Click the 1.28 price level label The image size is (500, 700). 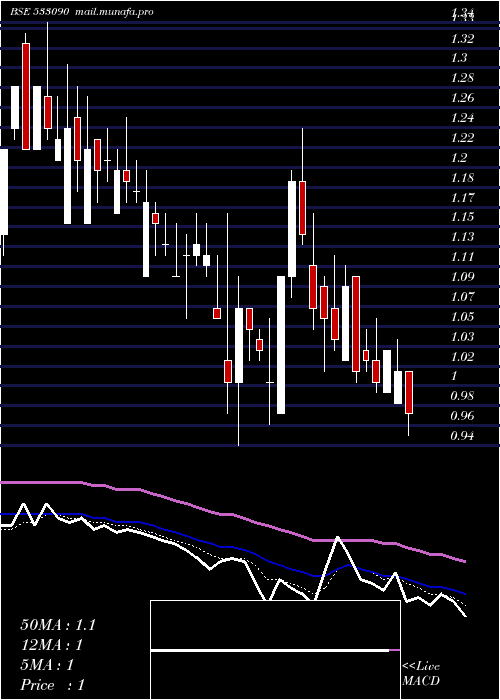tap(462, 78)
